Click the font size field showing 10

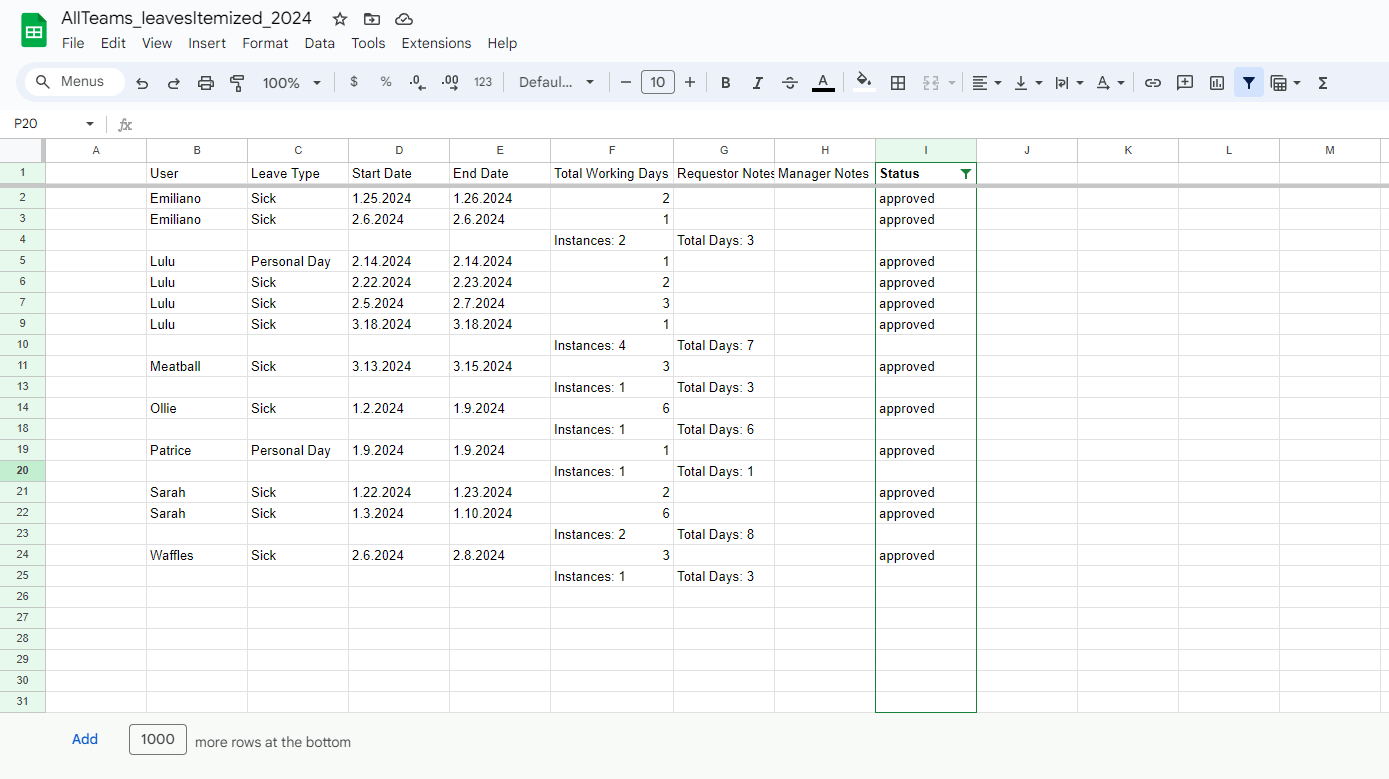[x=658, y=82]
